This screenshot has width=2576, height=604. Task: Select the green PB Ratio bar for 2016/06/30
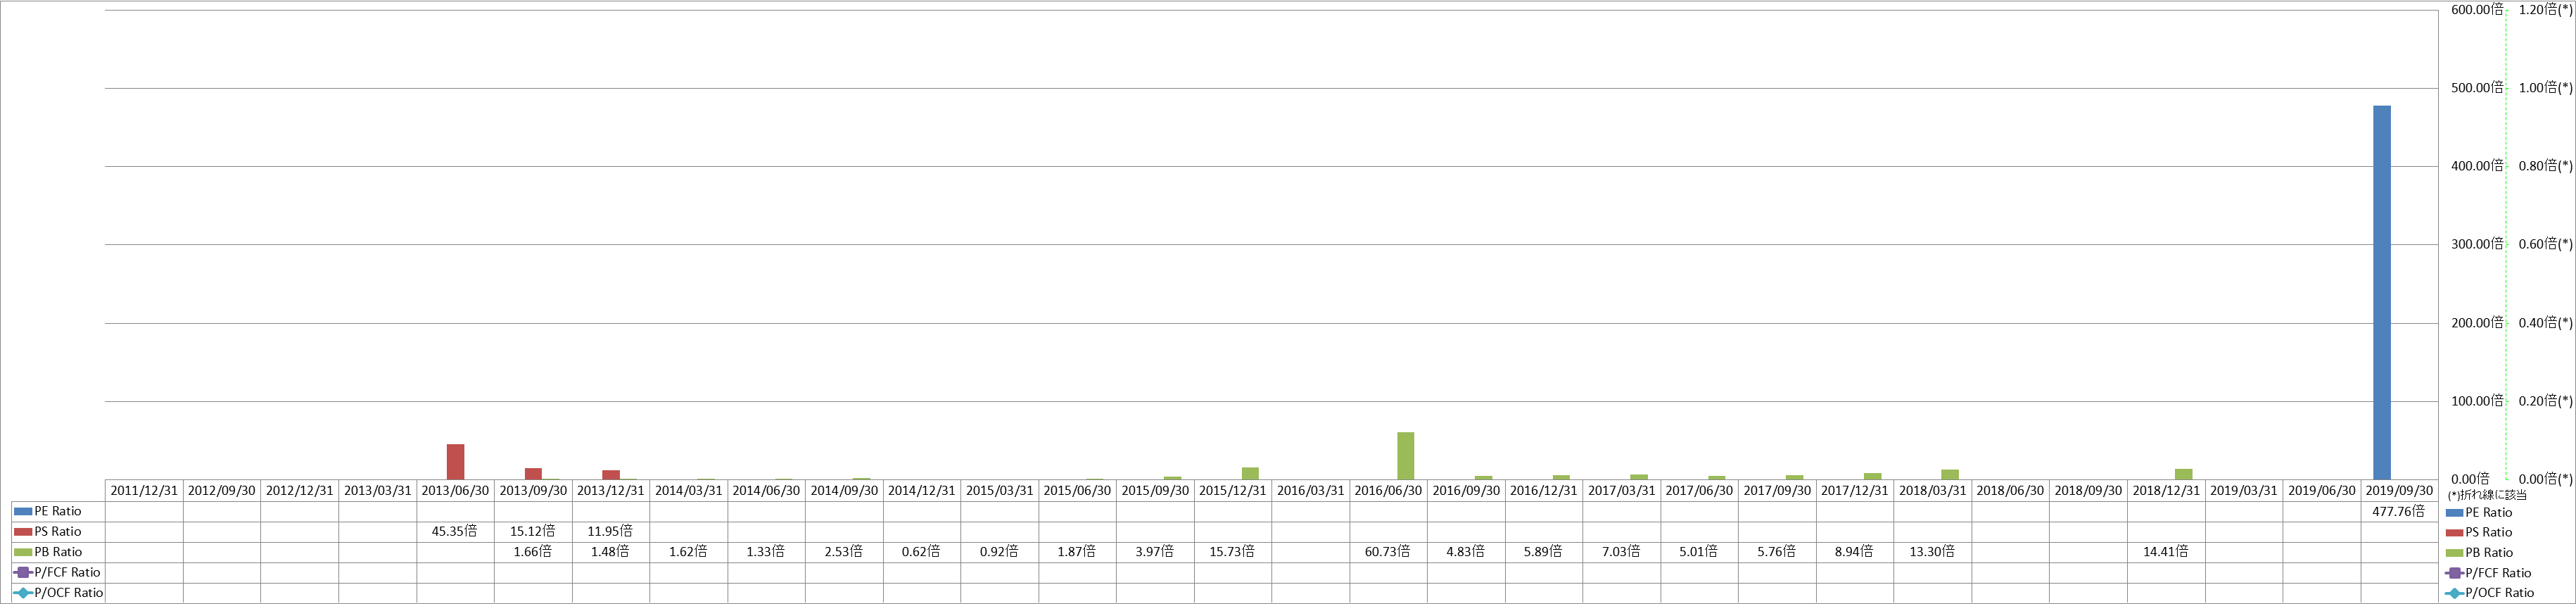[x=1406, y=455]
